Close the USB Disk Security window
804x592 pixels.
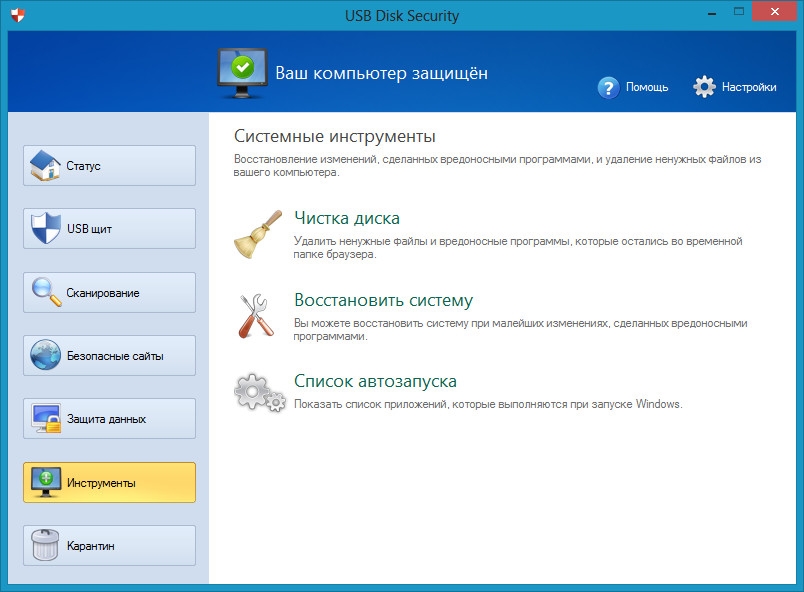pos(774,11)
